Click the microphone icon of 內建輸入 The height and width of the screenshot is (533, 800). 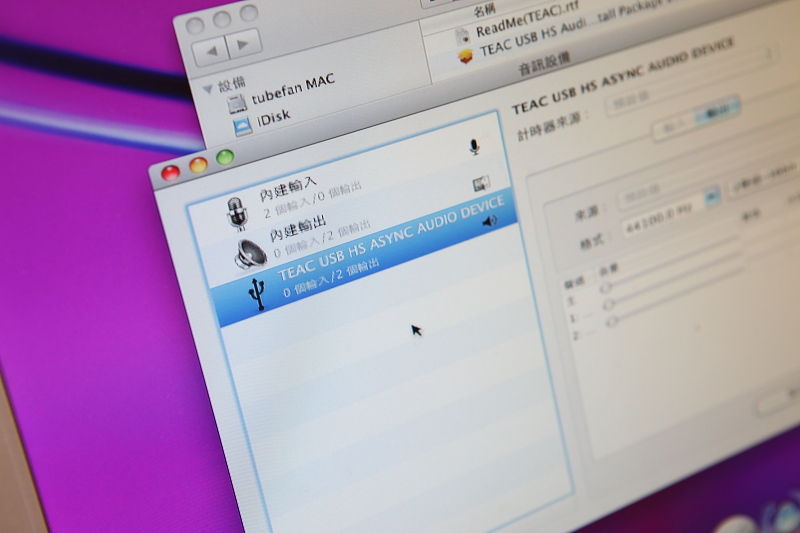pos(237,213)
